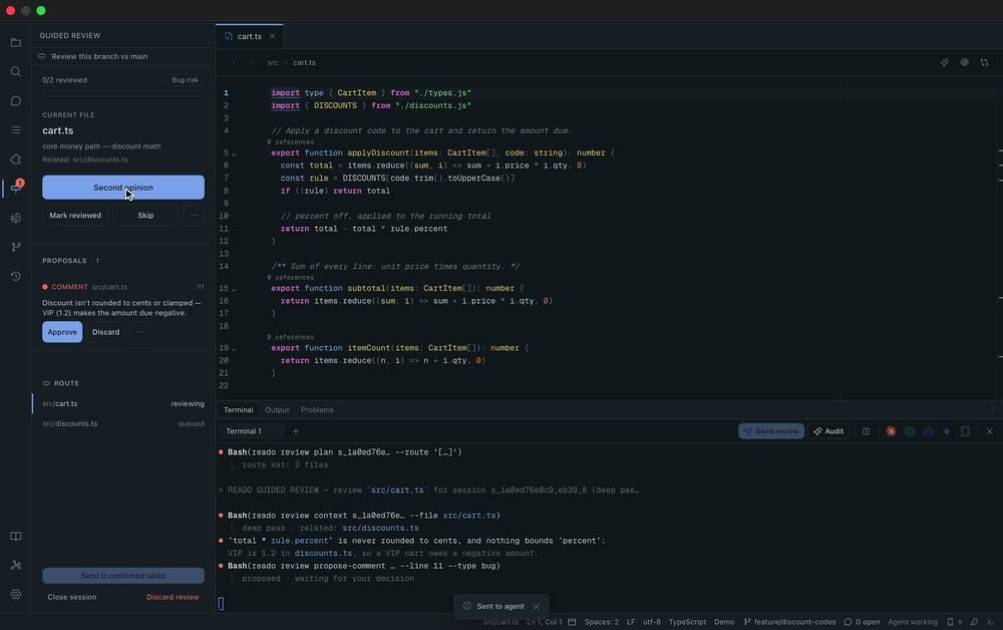Switch to the Problems panel tab
Viewport: 1003px width, 630px height.
(x=317, y=410)
